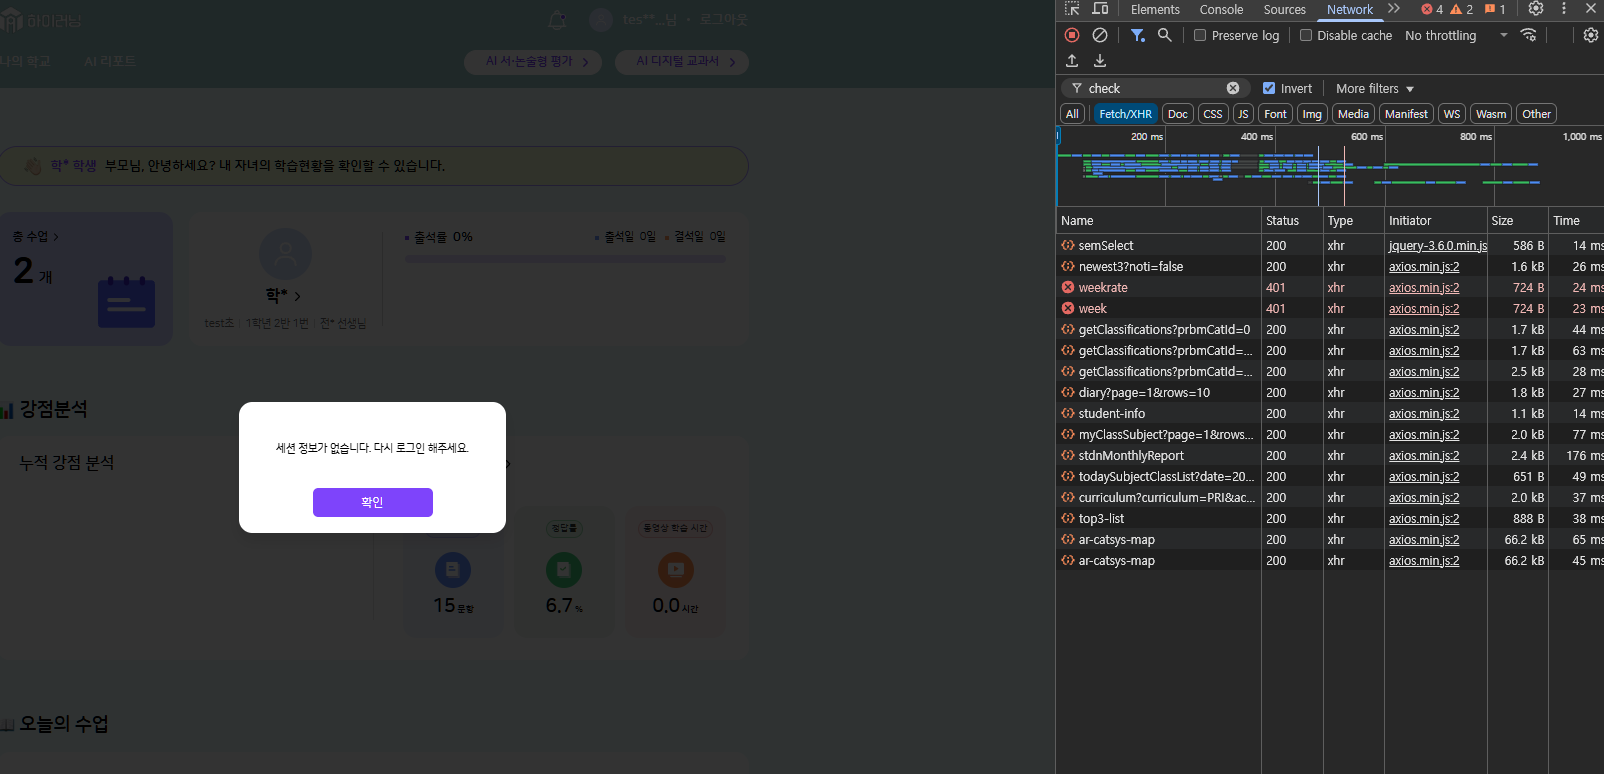Click the import HAR upload icon
Image resolution: width=1604 pixels, height=774 pixels.
(x=1072, y=61)
